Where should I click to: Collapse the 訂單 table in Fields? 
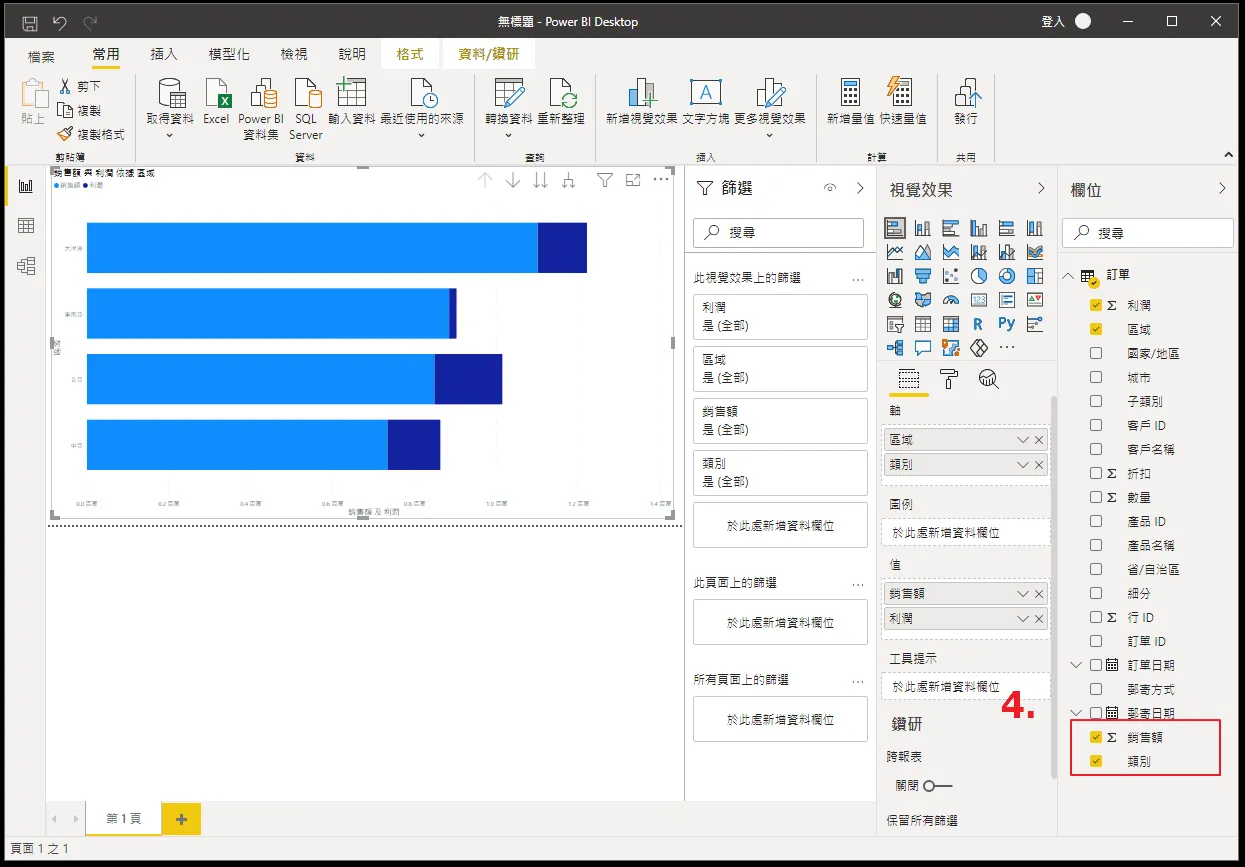(x=1069, y=275)
